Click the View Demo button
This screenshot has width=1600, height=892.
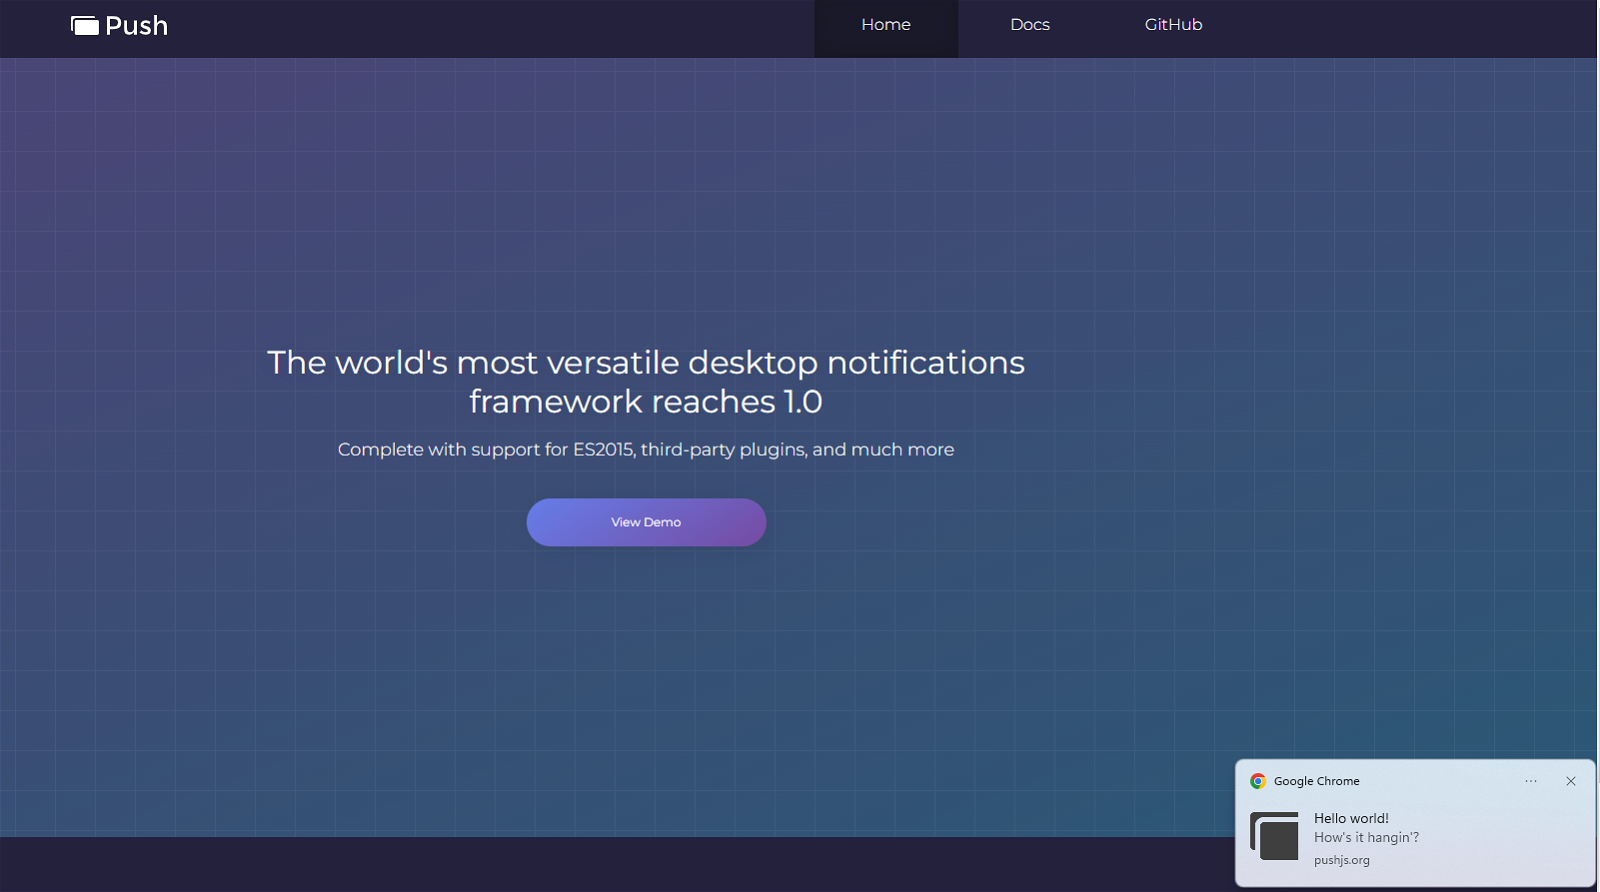click(x=646, y=522)
